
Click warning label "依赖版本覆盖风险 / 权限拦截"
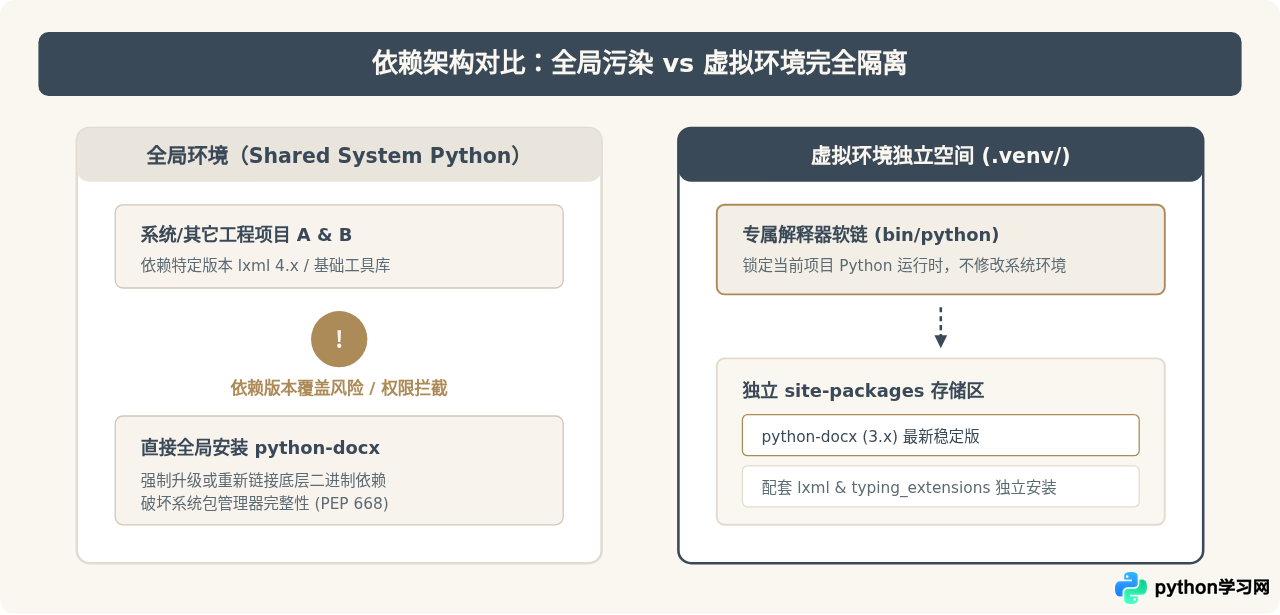(339, 388)
